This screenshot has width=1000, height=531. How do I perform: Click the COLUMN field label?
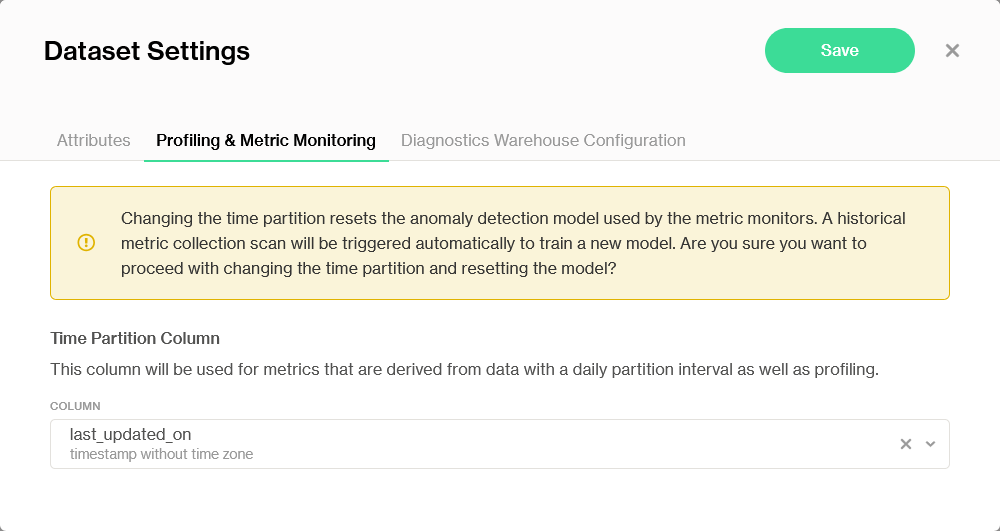pyautogui.click(x=75, y=406)
